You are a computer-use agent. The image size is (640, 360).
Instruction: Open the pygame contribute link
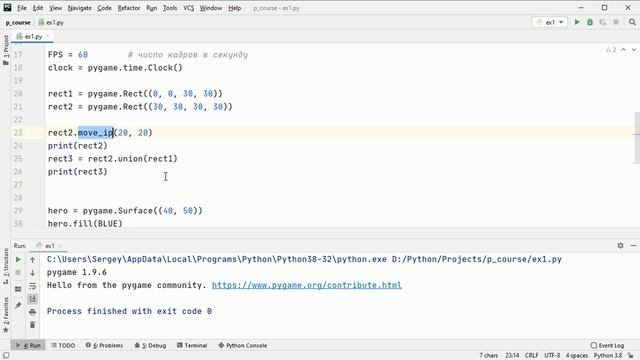tap(307, 285)
